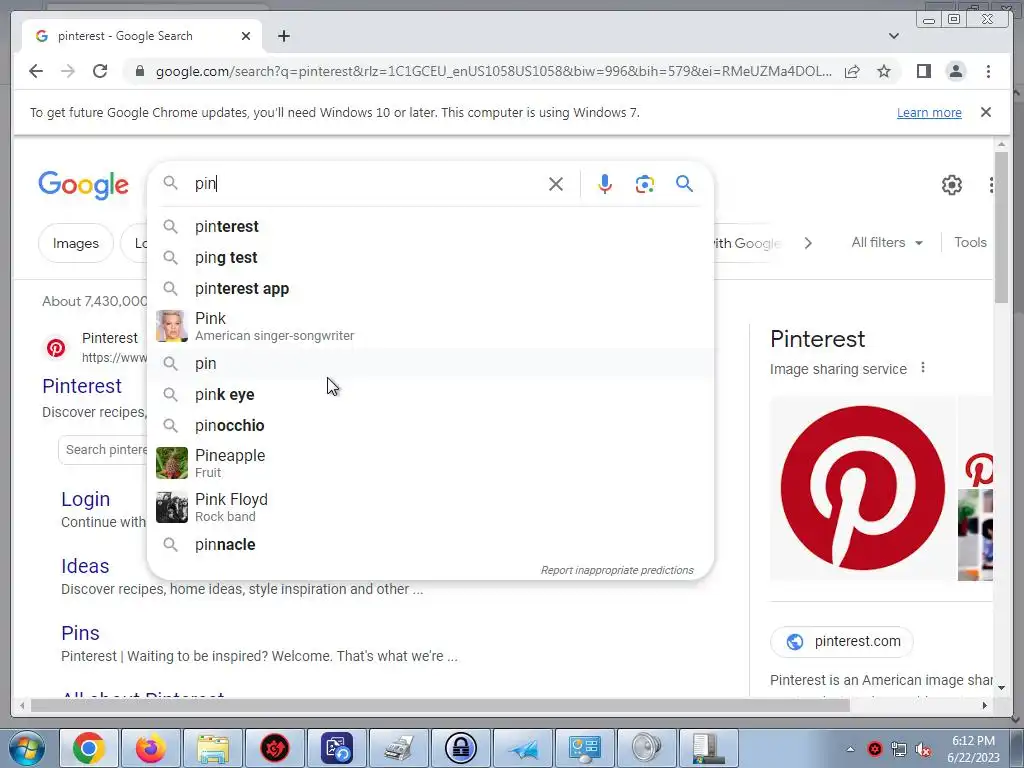The width and height of the screenshot is (1024, 768).
Task: Go back to the previous page
Action: click(36, 71)
